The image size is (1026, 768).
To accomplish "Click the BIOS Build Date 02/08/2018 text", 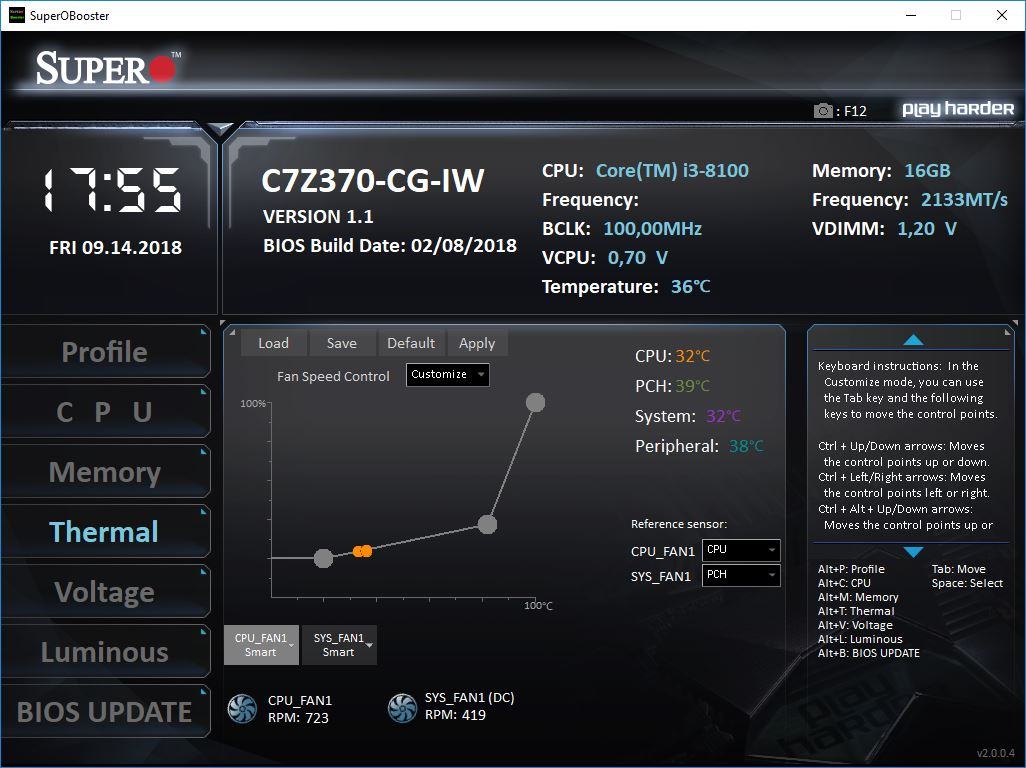I will point(390,245).
